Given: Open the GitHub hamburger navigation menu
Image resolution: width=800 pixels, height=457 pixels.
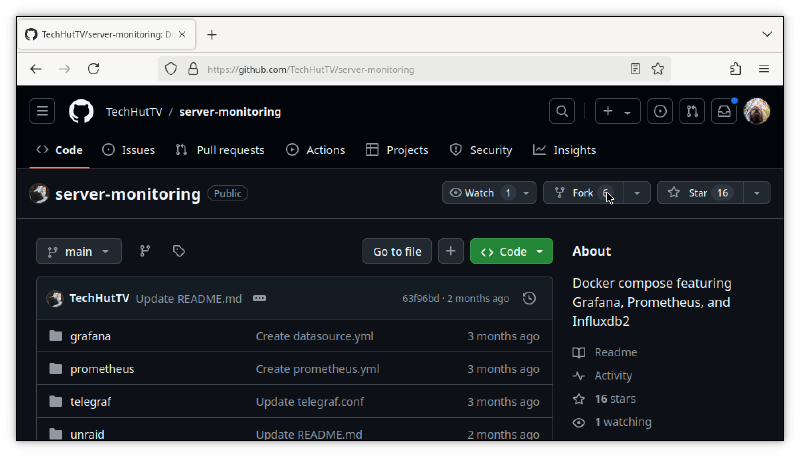Looking at the screenshot, I should pyautogui.click(x=42, y=112).
